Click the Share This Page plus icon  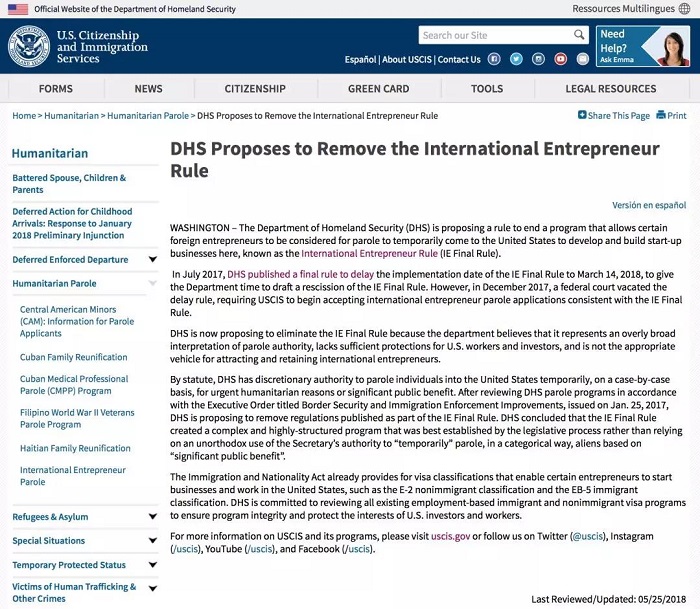point(582,115)
